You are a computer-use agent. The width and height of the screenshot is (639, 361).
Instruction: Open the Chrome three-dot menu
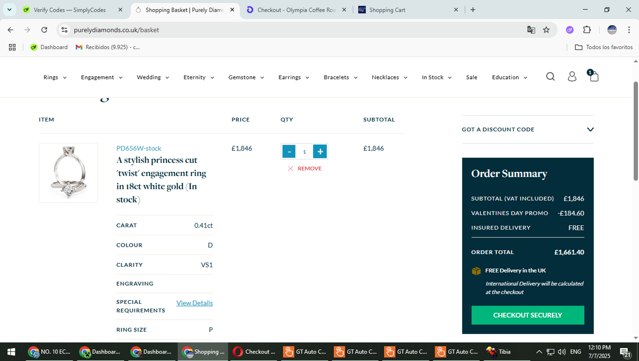coord(629,30)
